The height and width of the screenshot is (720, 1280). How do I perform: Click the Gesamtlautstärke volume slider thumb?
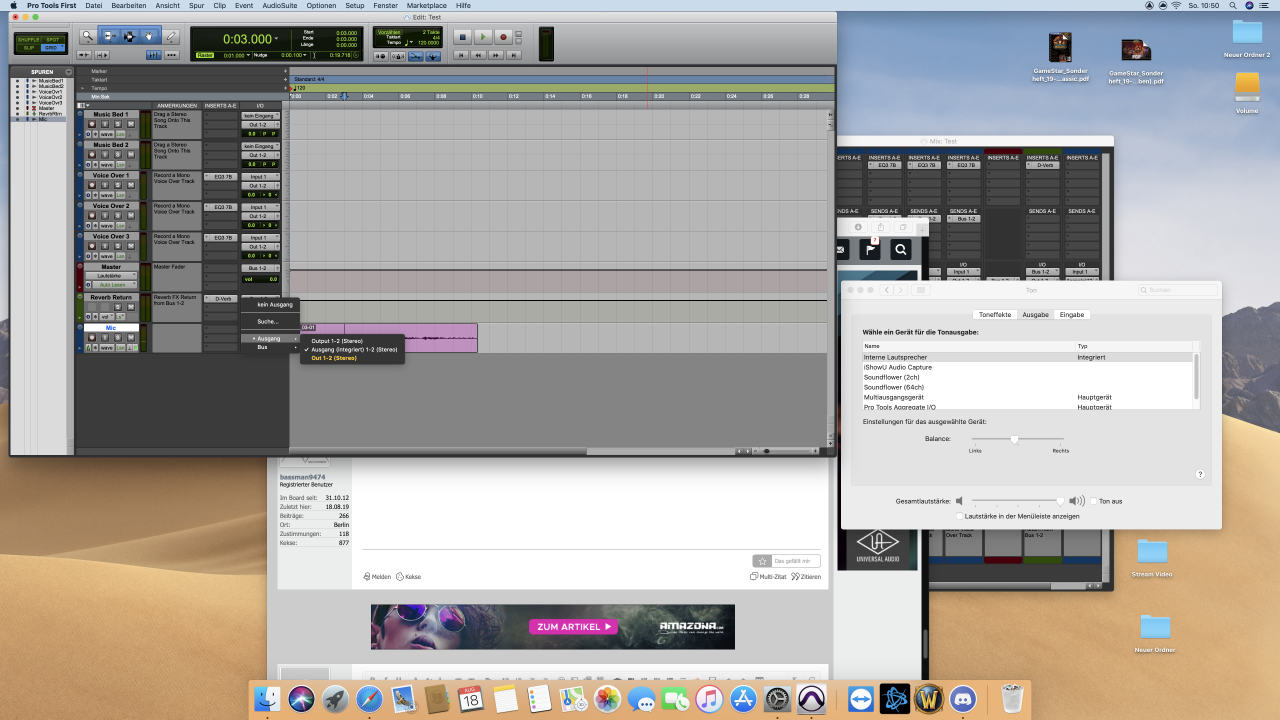tap(1060, 501)
